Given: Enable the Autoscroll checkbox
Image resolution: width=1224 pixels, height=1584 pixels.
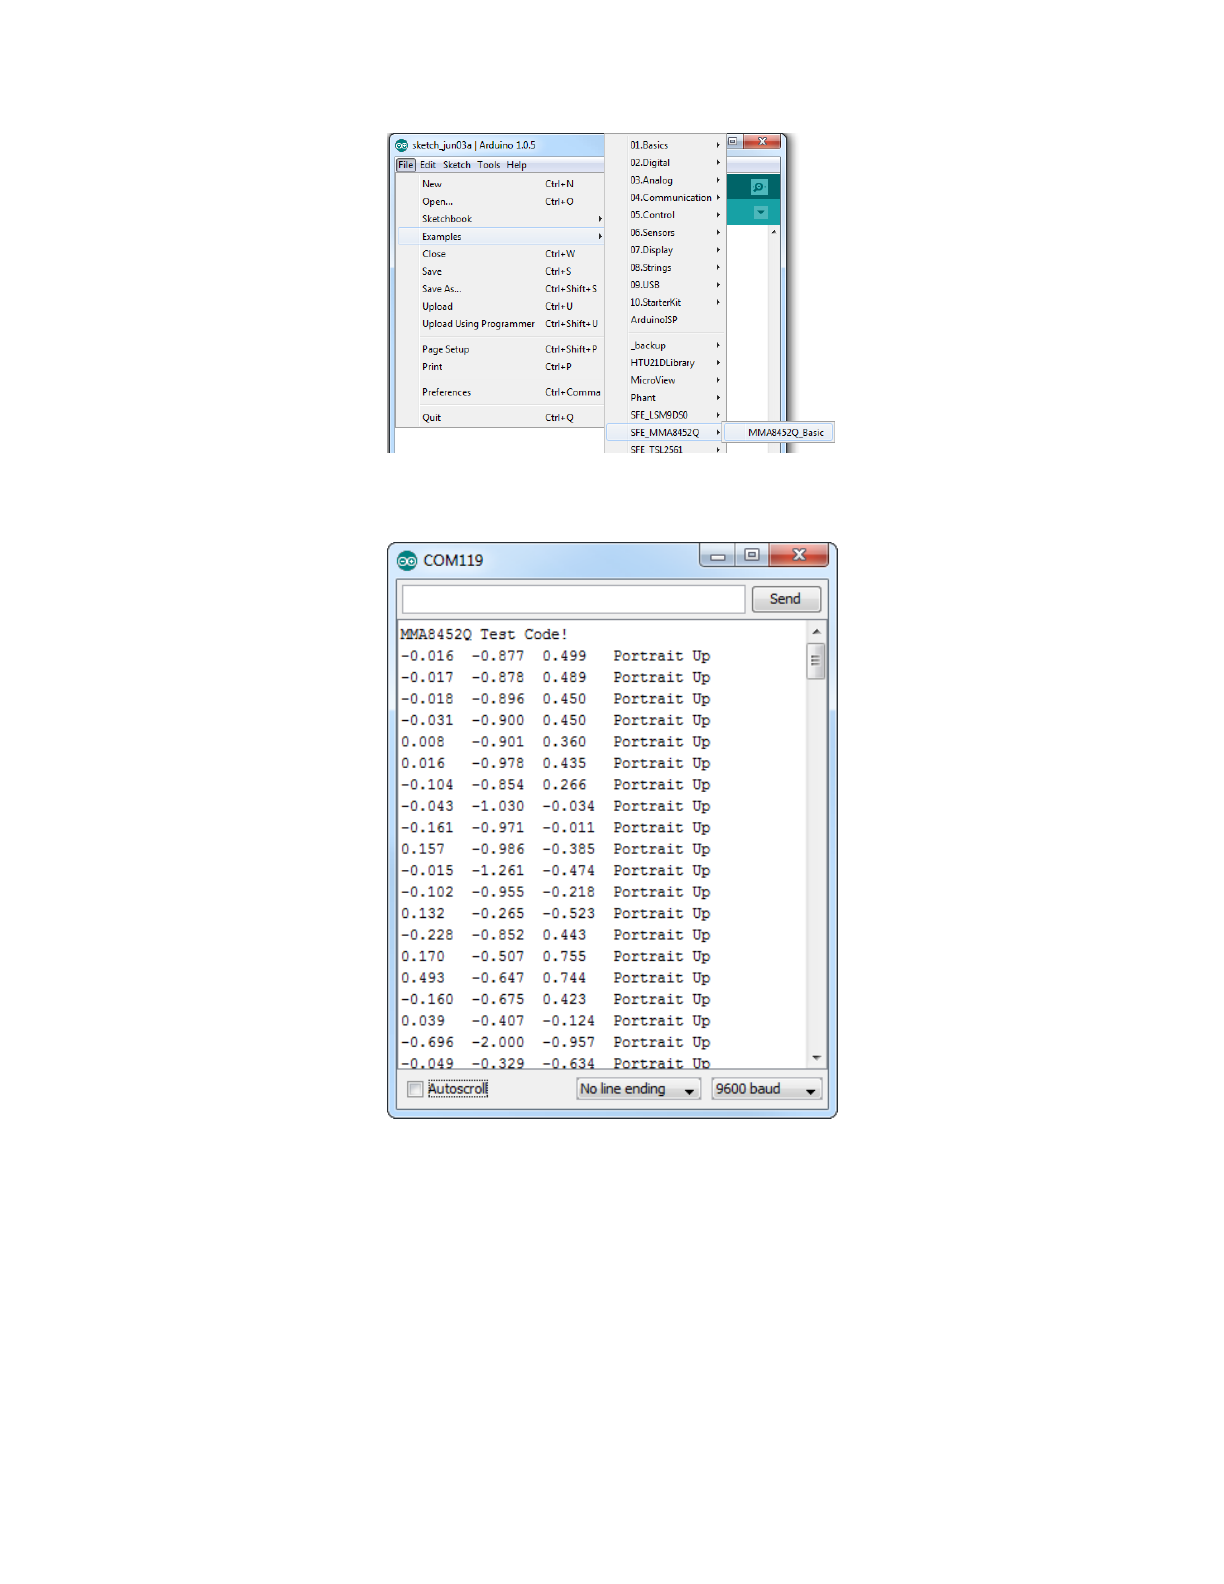Looking at the screenshot, I should 415,1089.
